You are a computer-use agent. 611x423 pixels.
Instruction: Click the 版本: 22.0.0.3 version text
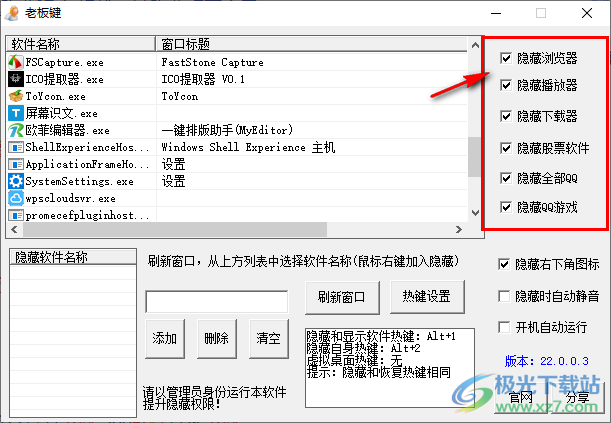(x=546, y=361)
